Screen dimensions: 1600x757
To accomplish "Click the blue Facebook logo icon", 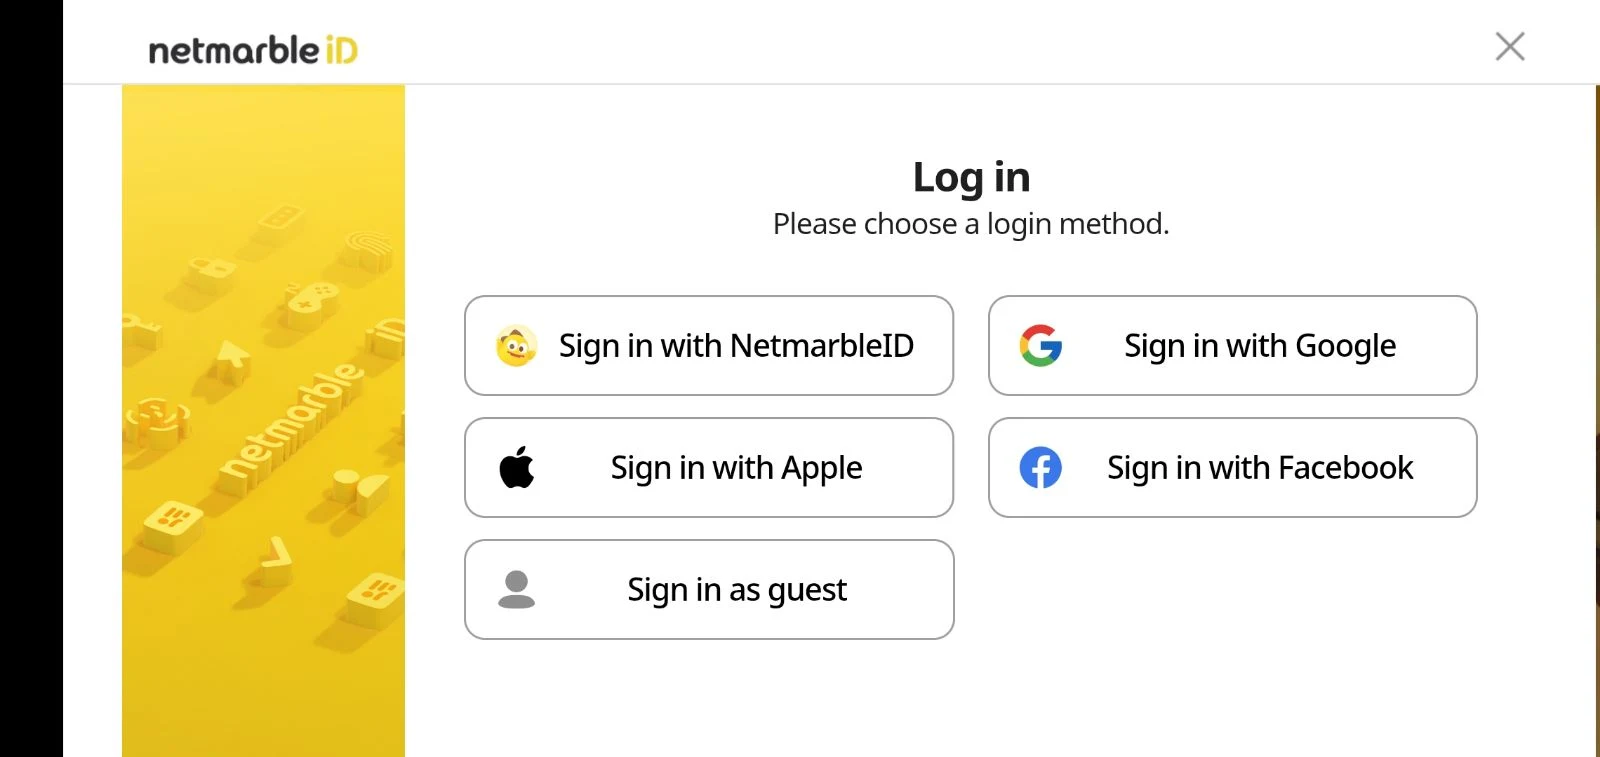I will click(1040, 468).
